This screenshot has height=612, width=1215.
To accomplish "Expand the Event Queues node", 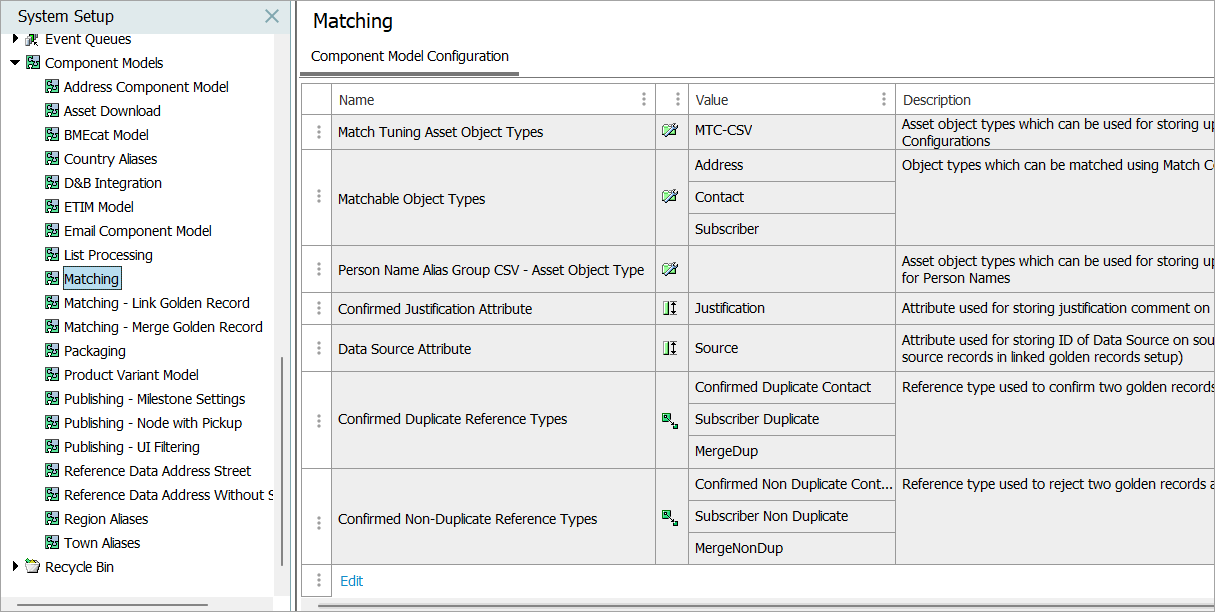I will (x=15, y=39).
